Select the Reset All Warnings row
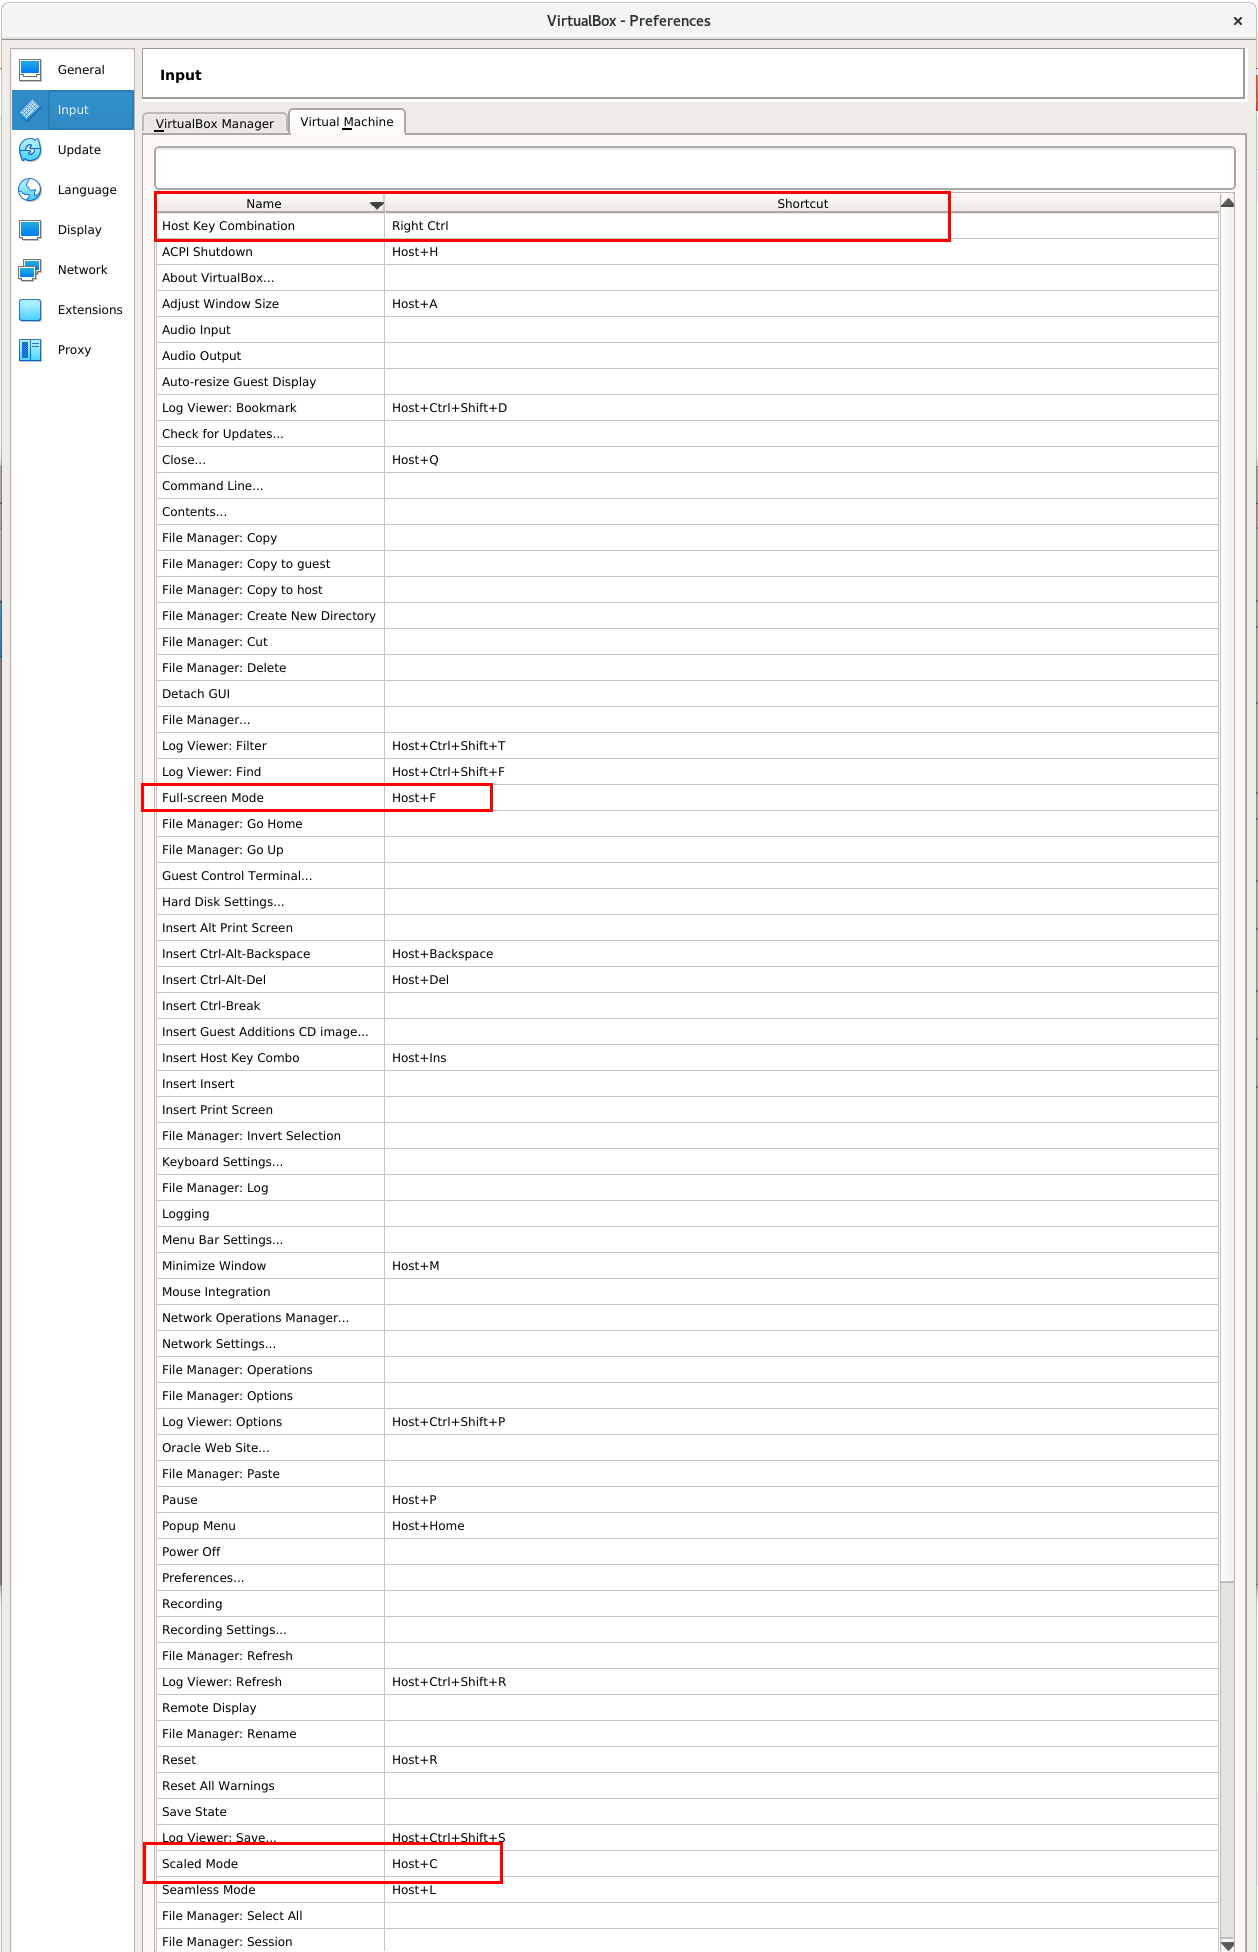1258x1952 pixels. (x=687, y=1786)
